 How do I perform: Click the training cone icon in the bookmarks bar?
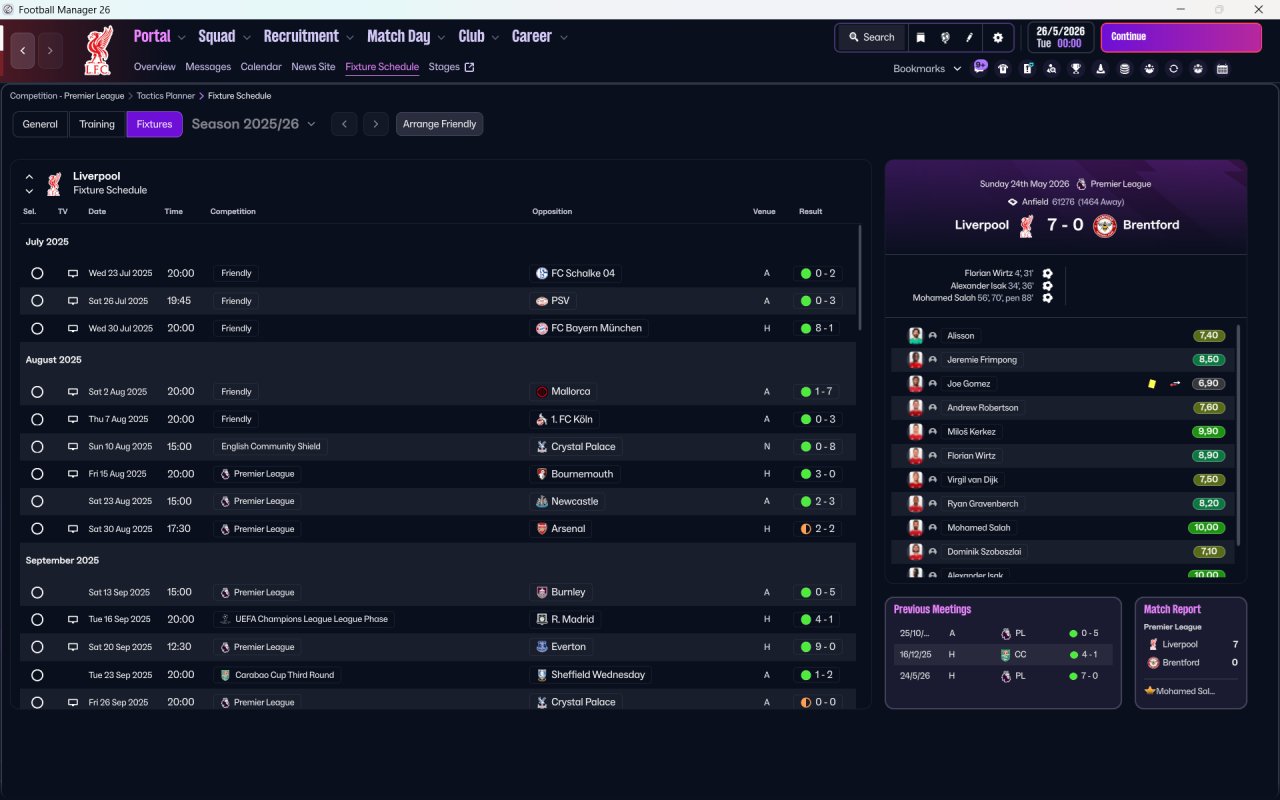1101,69
